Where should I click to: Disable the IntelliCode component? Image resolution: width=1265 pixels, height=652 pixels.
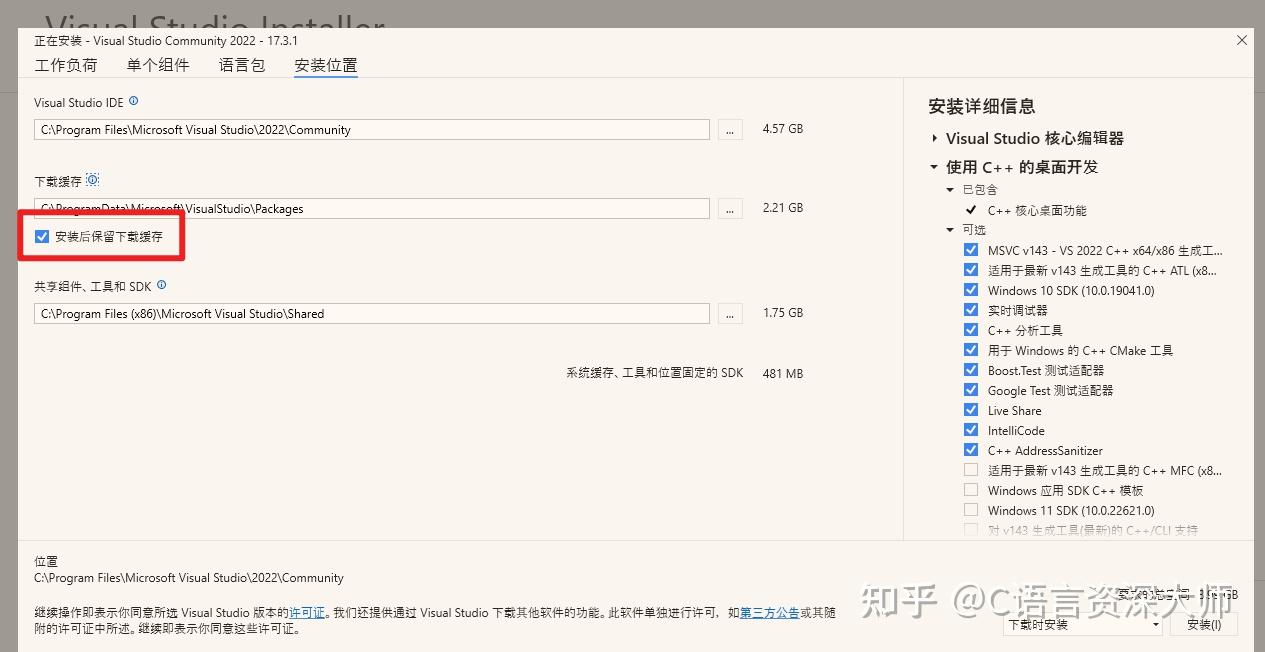click(x=970, y=430)
